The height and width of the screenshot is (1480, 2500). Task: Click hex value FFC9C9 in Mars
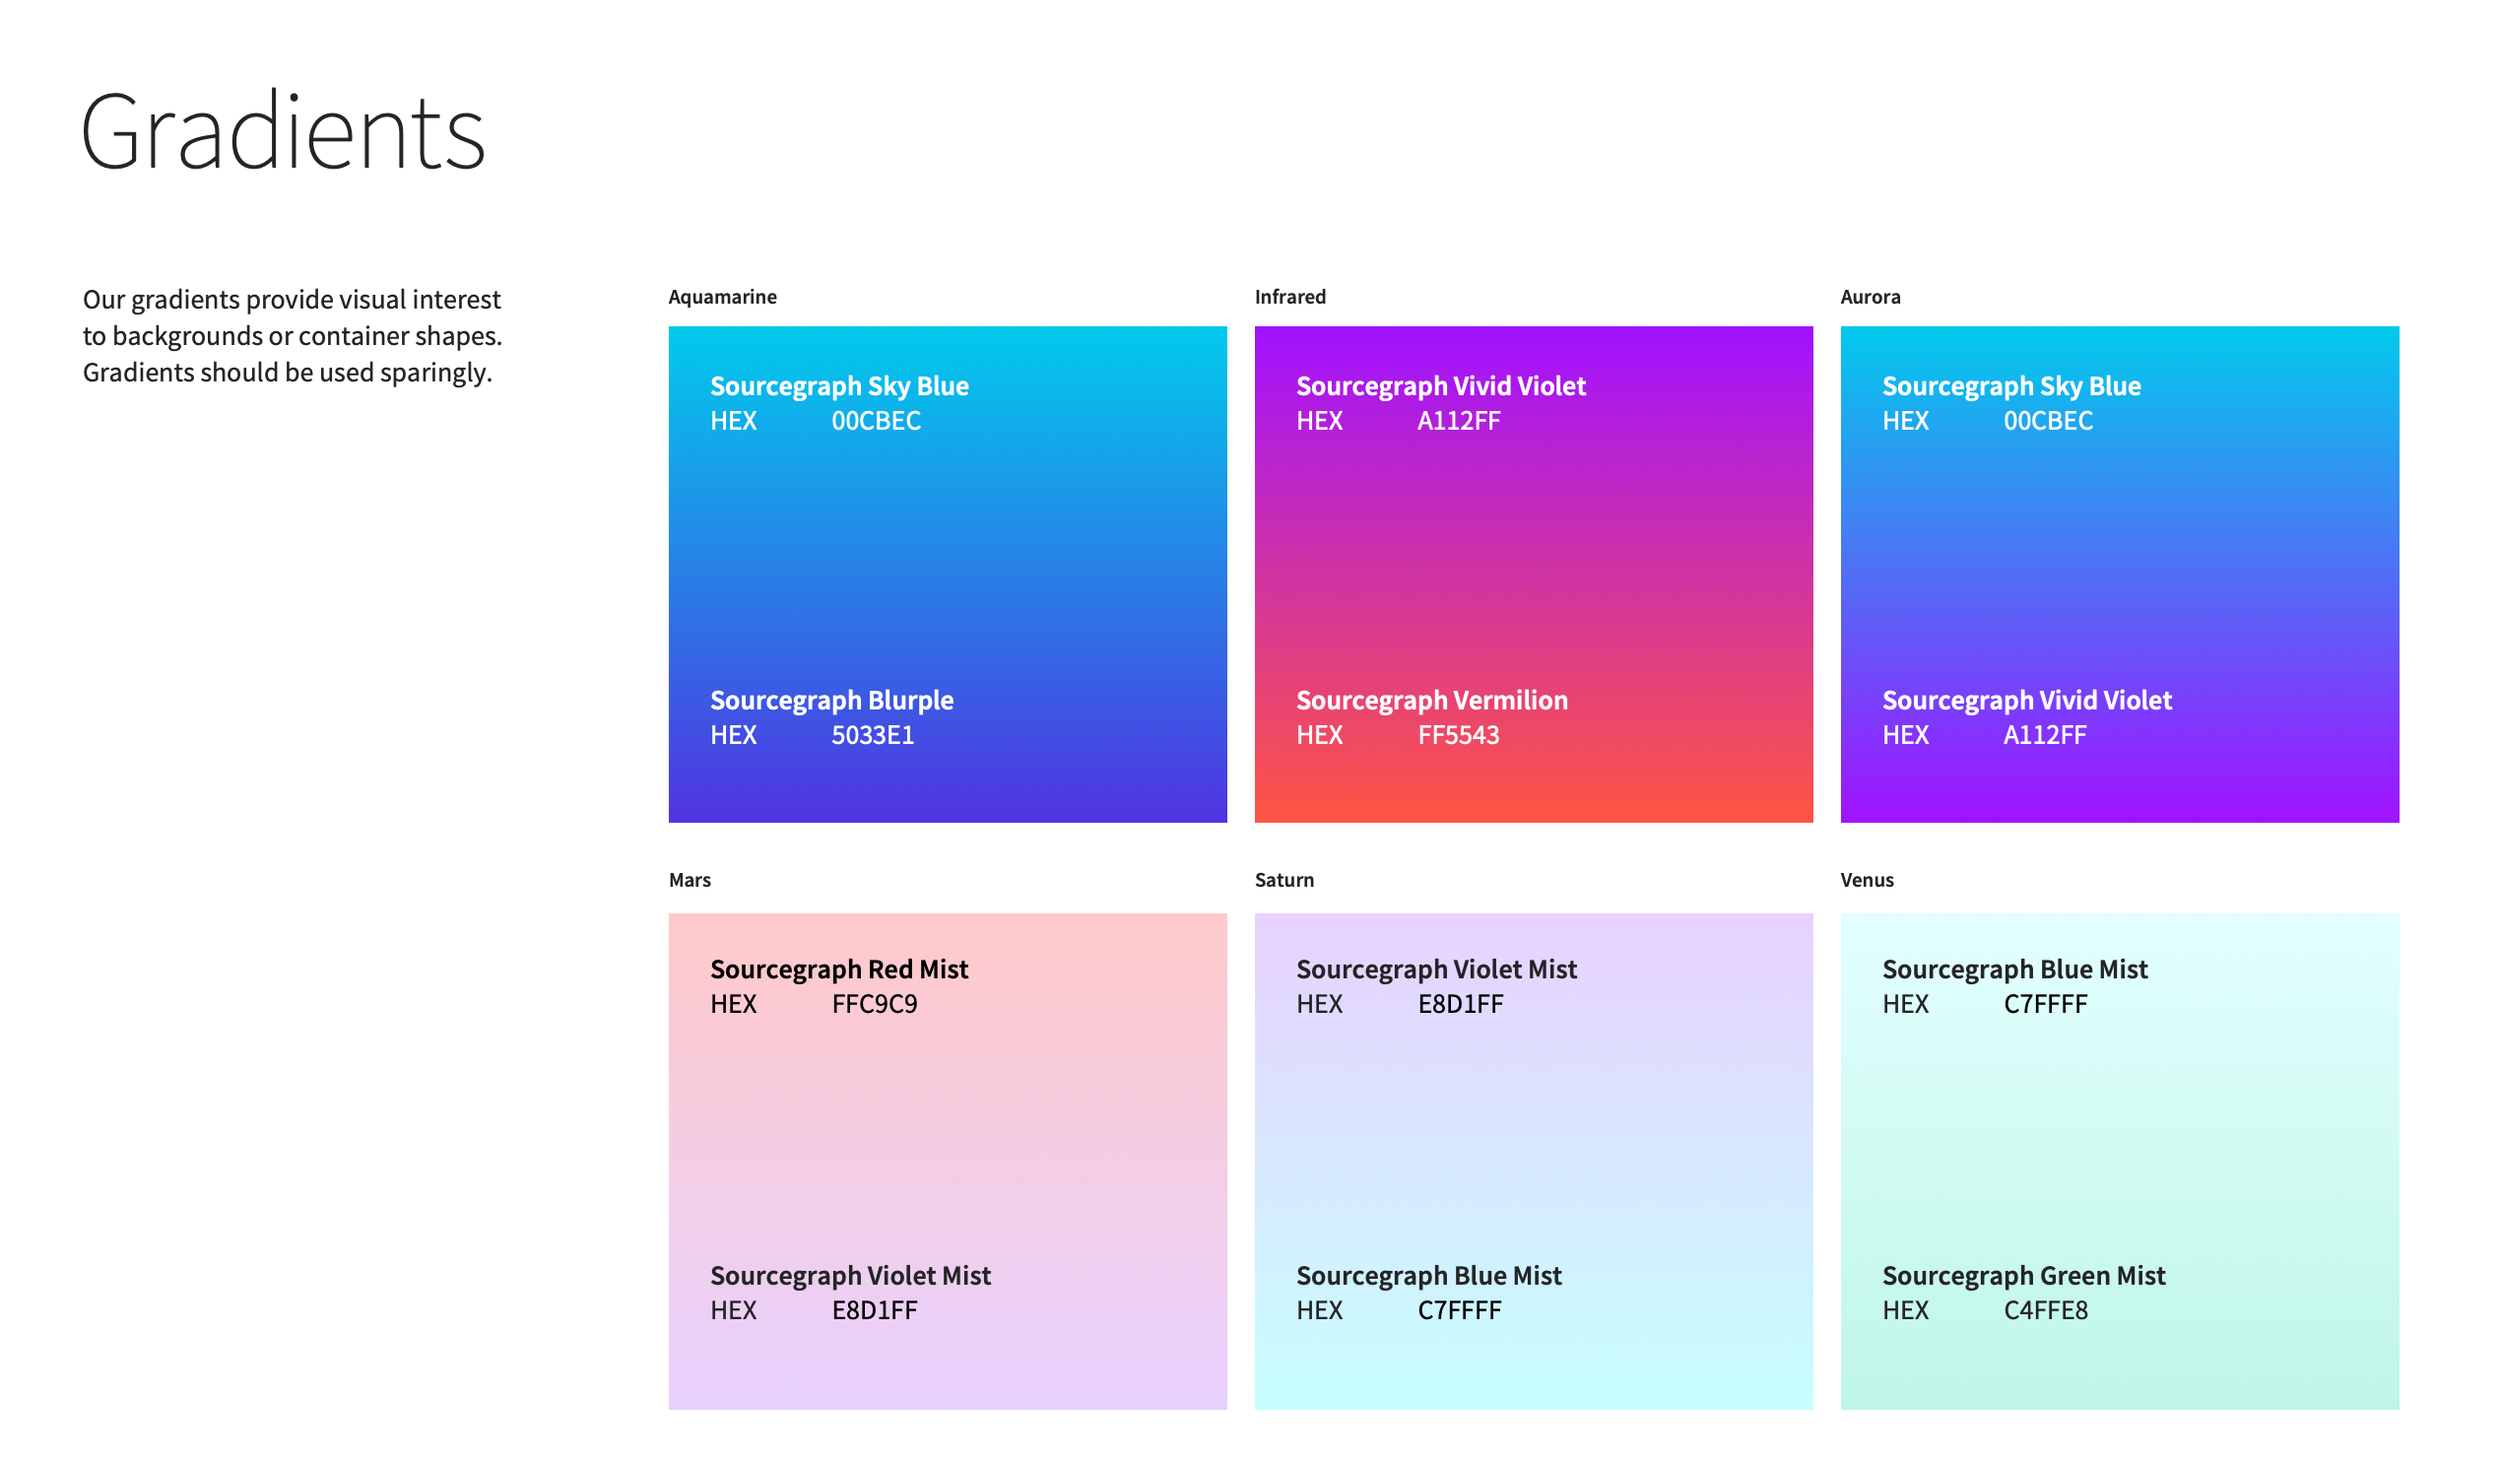pyautogui.click(x=874, y=1004)
